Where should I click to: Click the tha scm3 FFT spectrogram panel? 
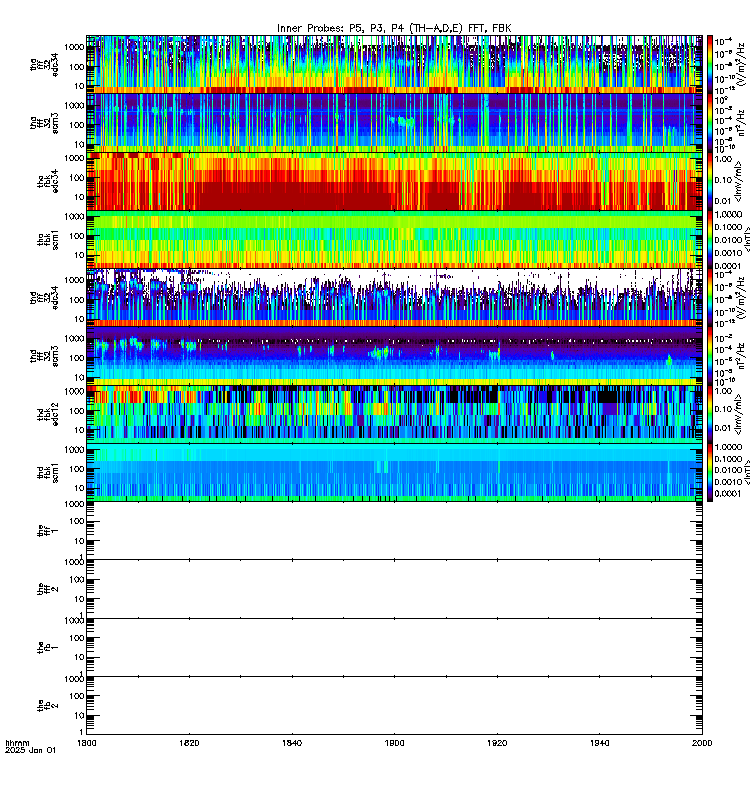pos(394,123)
